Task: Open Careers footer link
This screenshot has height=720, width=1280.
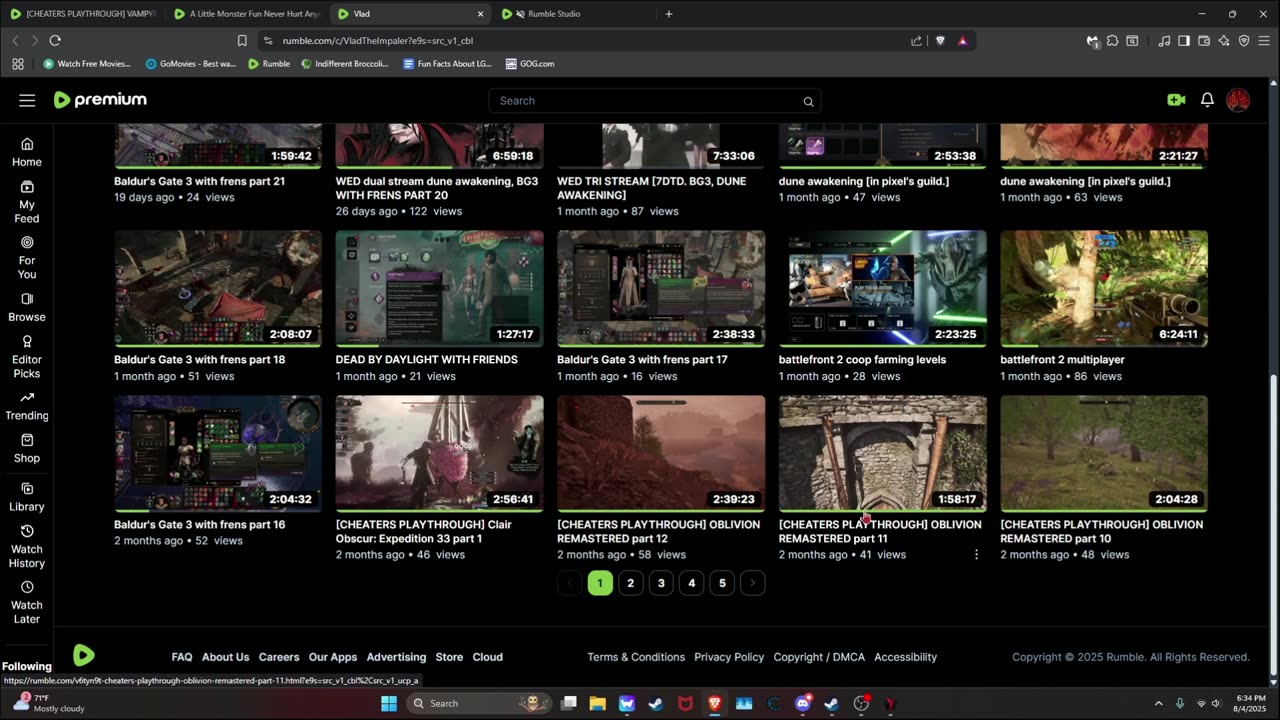Action: pos(279,657)
